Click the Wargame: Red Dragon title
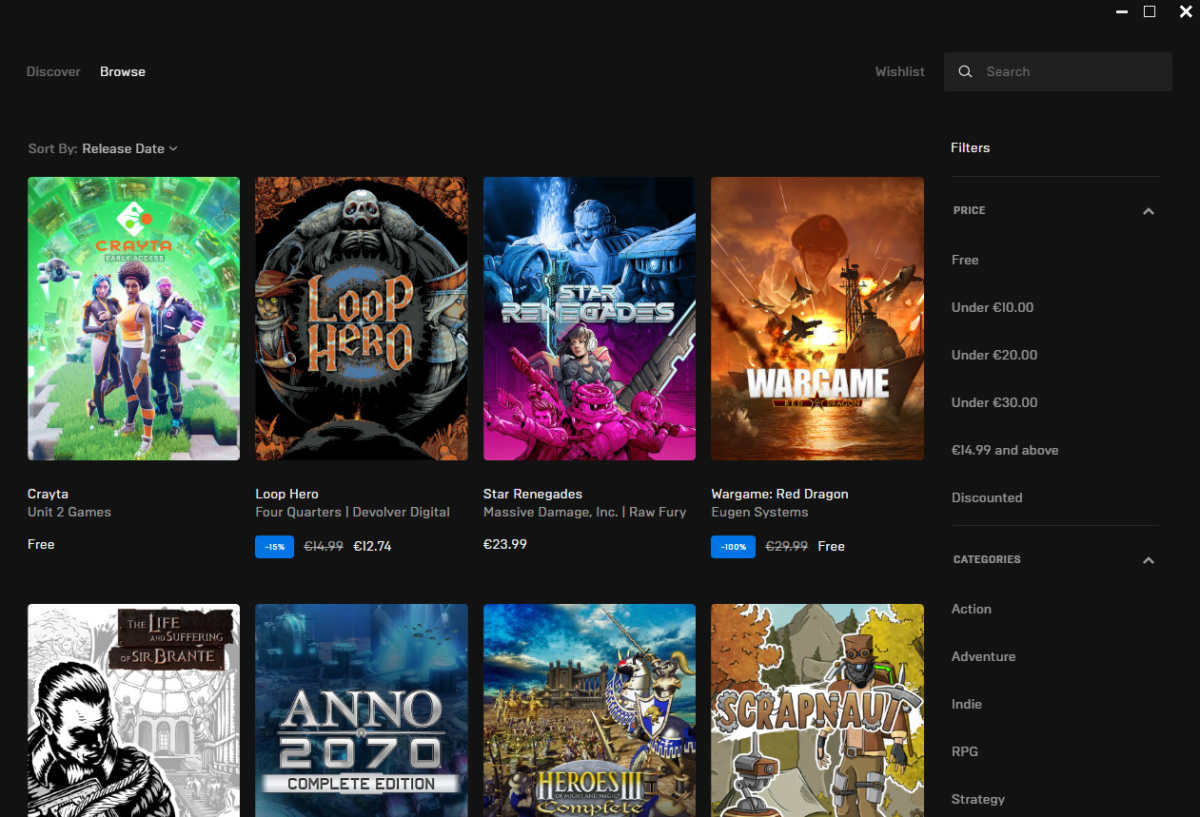The height and width of the screenshot is (817, 1200). 779,494
